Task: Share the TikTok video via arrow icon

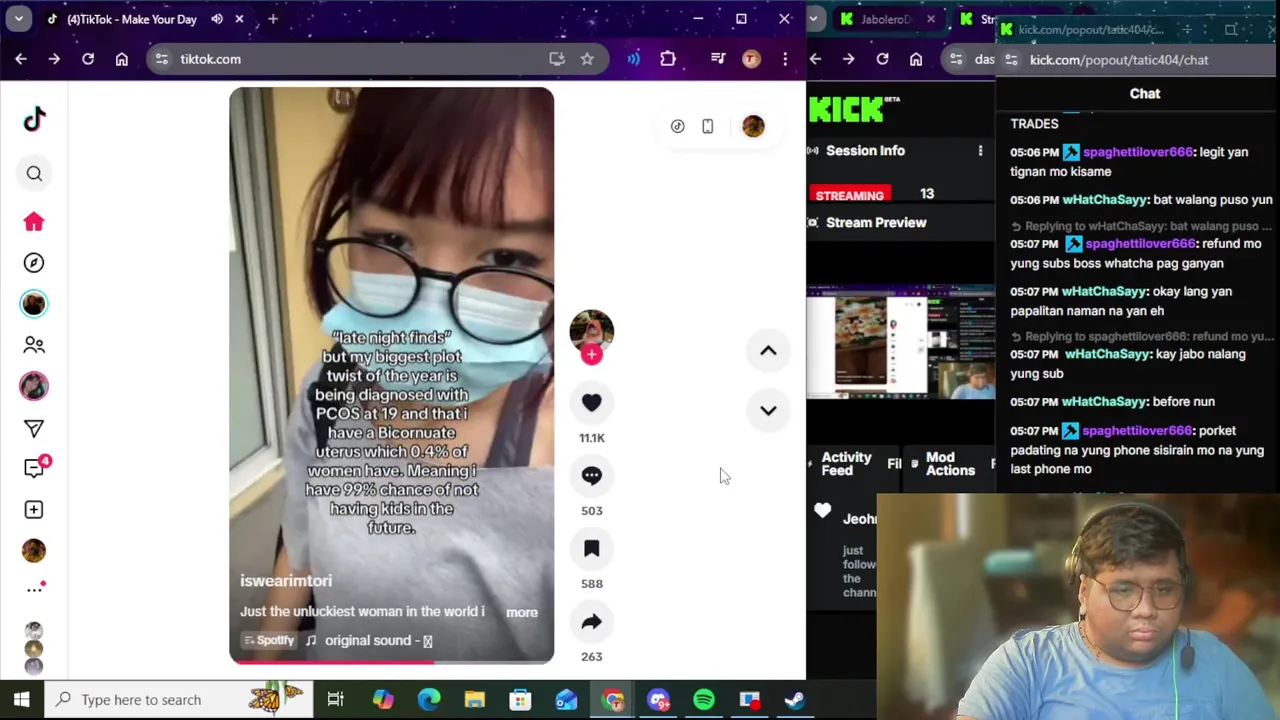Action: pyautogui.click(x=592, y=622)
